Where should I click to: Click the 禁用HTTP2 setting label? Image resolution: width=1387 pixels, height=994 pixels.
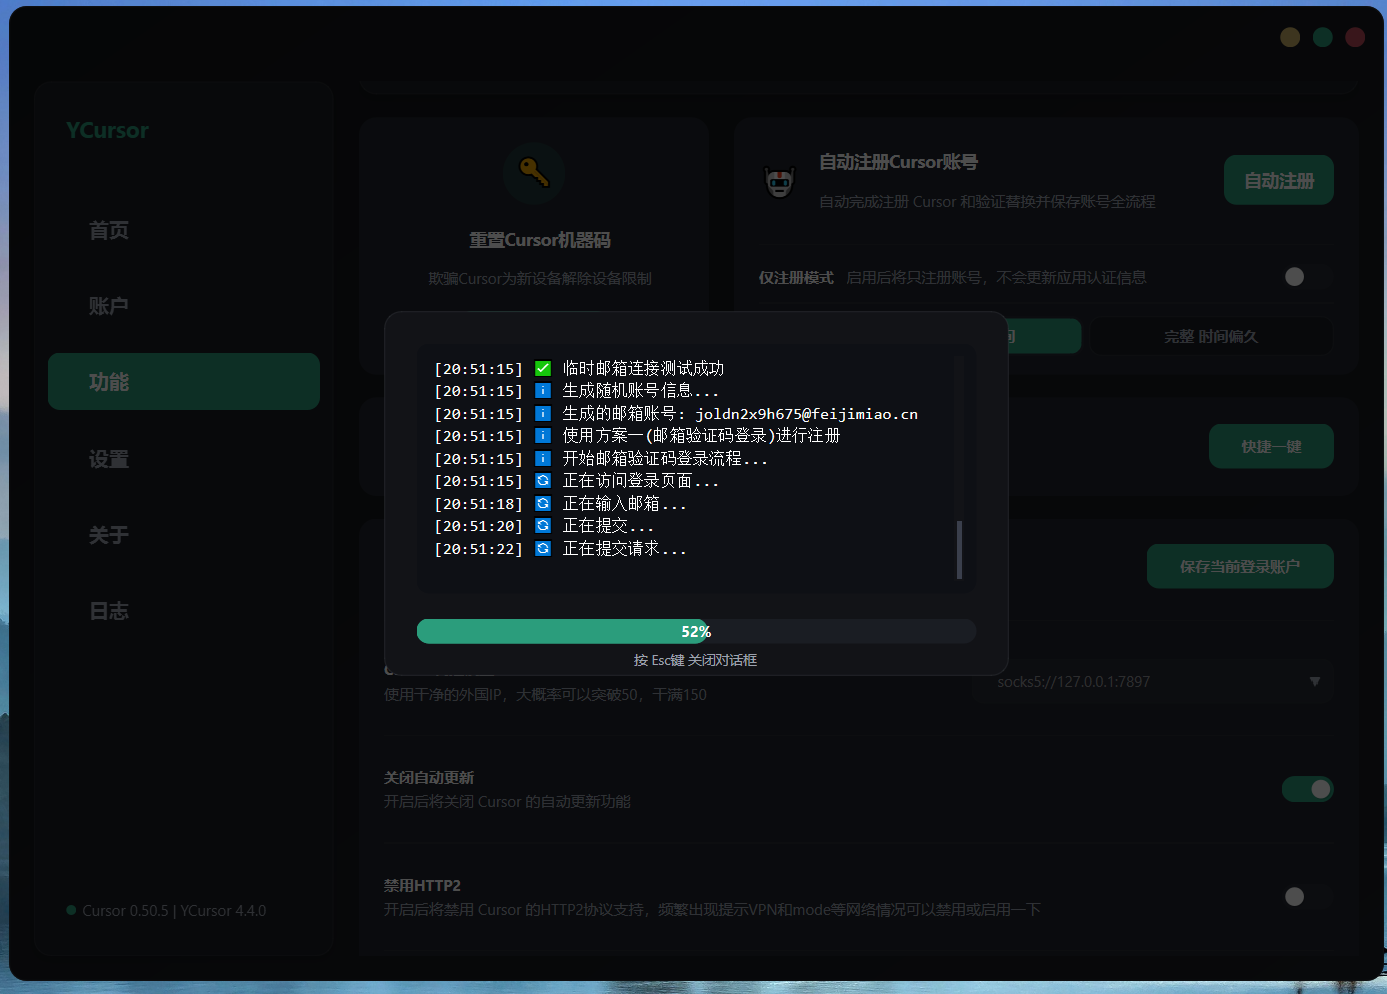pos(422,886)
